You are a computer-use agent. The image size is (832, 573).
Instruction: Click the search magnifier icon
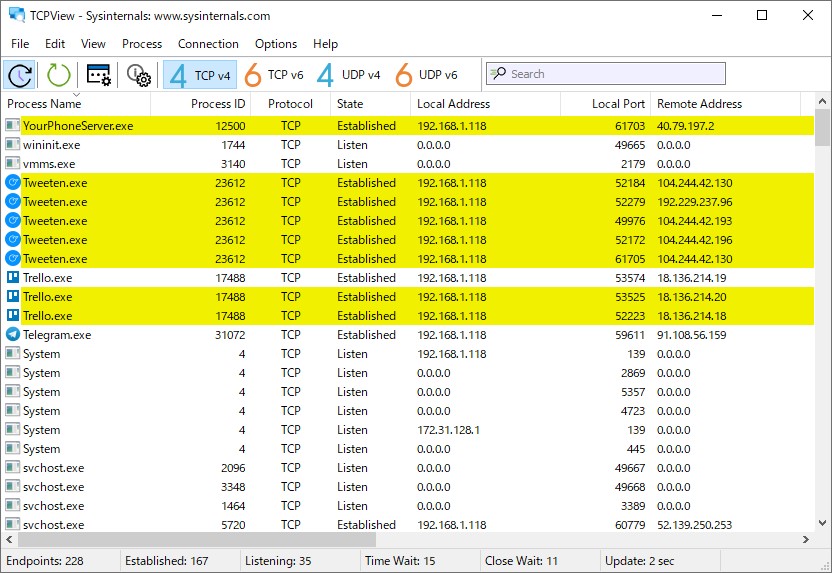point(498,73)
